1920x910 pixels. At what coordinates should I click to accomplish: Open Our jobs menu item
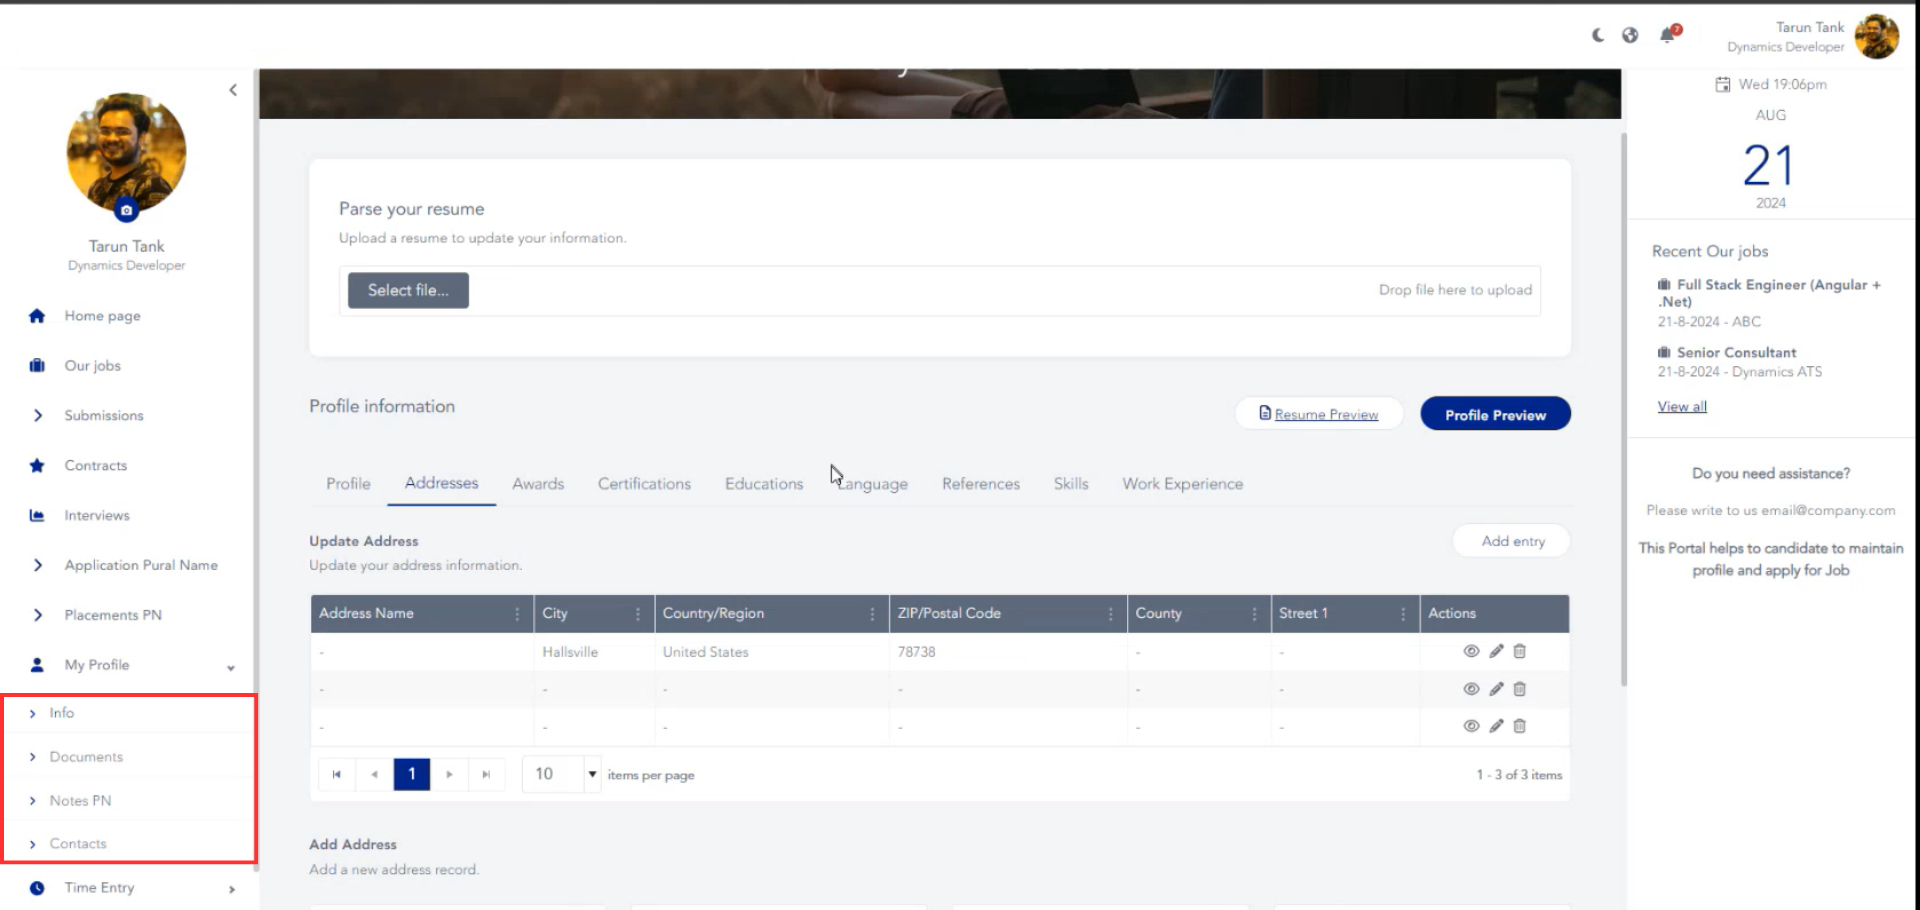tap(93, 366)
